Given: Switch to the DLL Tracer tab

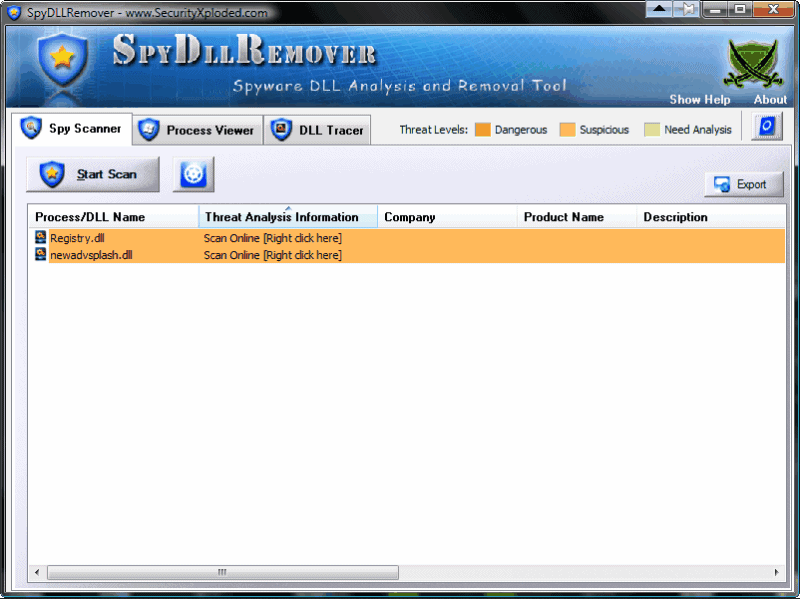Looking at the screenshot, I should pyautogui.click(x=317, y=130).
